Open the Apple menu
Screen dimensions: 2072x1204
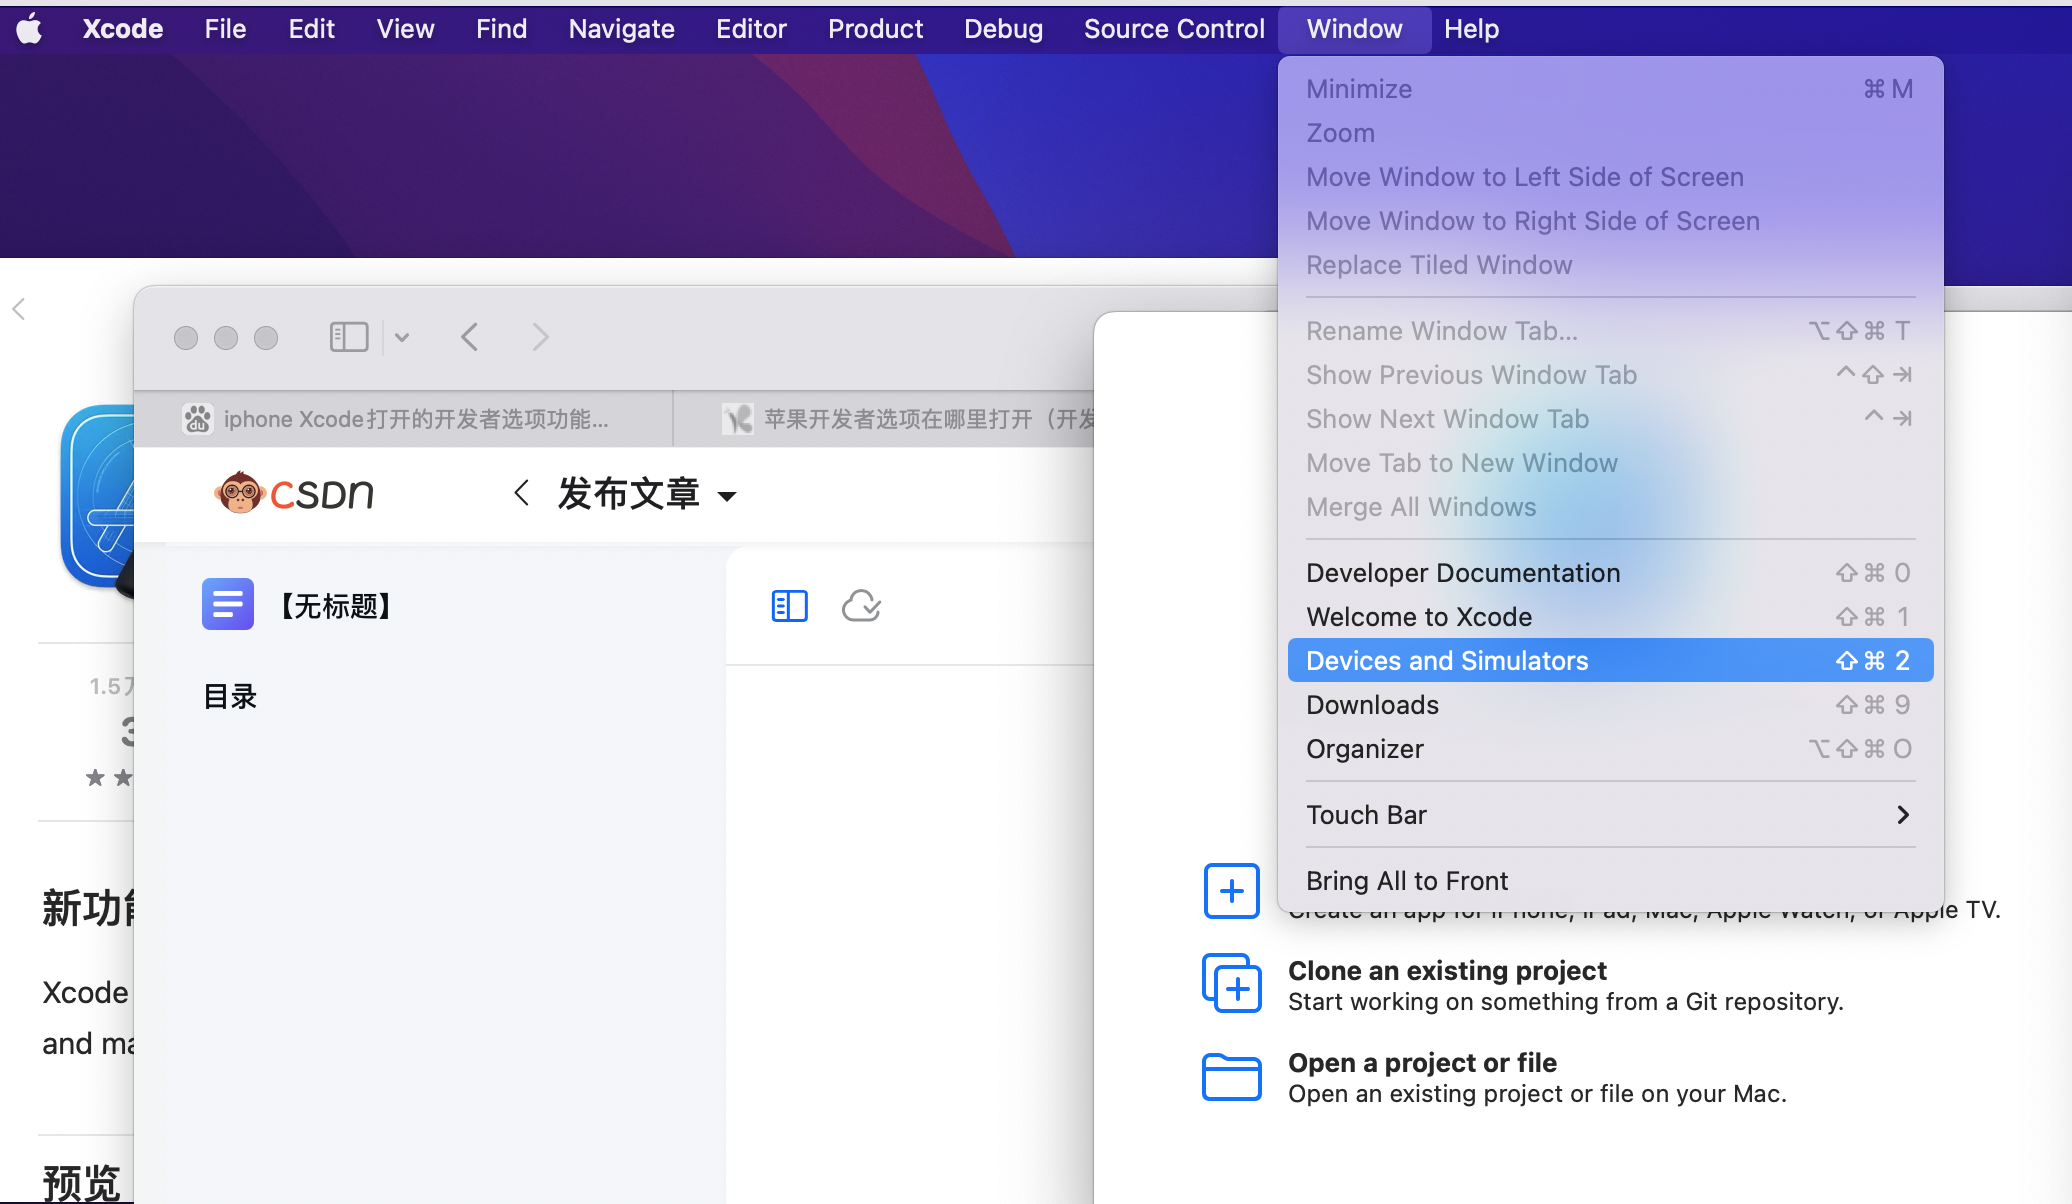click(30, 29)
